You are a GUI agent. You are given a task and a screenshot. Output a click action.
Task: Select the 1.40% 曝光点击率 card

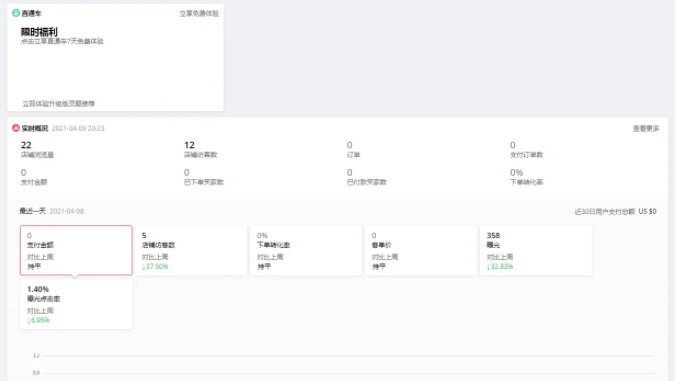click(76, 304)
